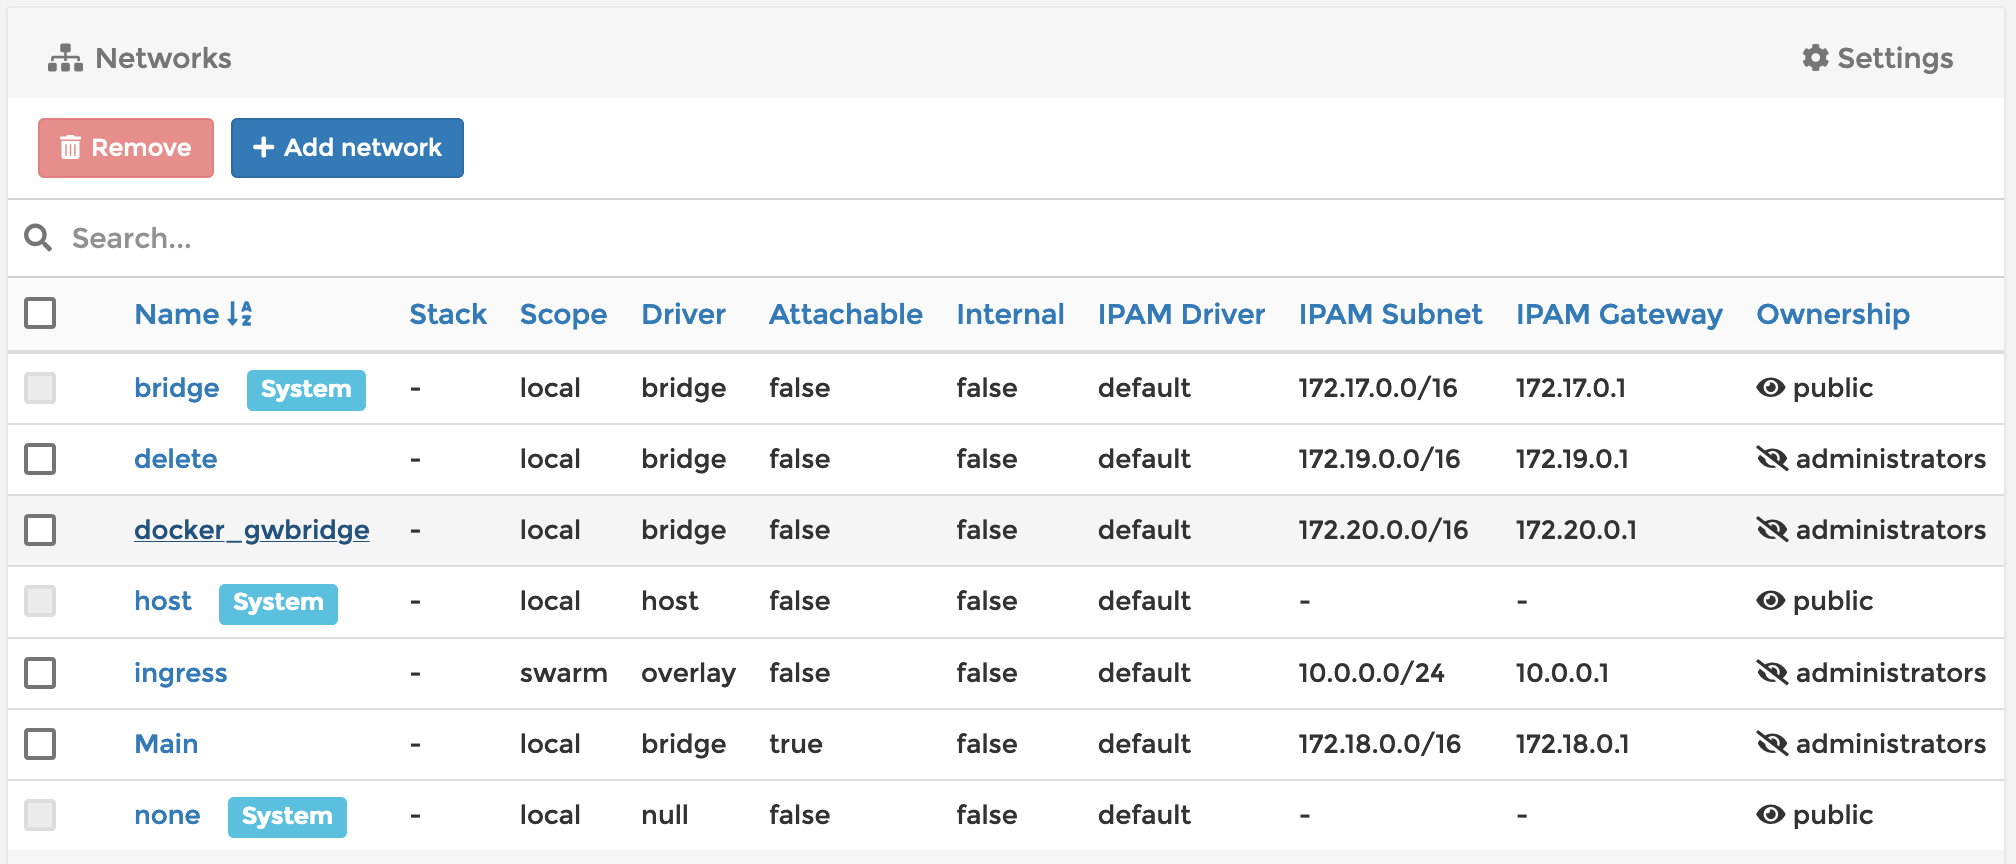Click the eye icon on host row
This screenshot has height=864, width=2016.
(x=1770, y=601)
